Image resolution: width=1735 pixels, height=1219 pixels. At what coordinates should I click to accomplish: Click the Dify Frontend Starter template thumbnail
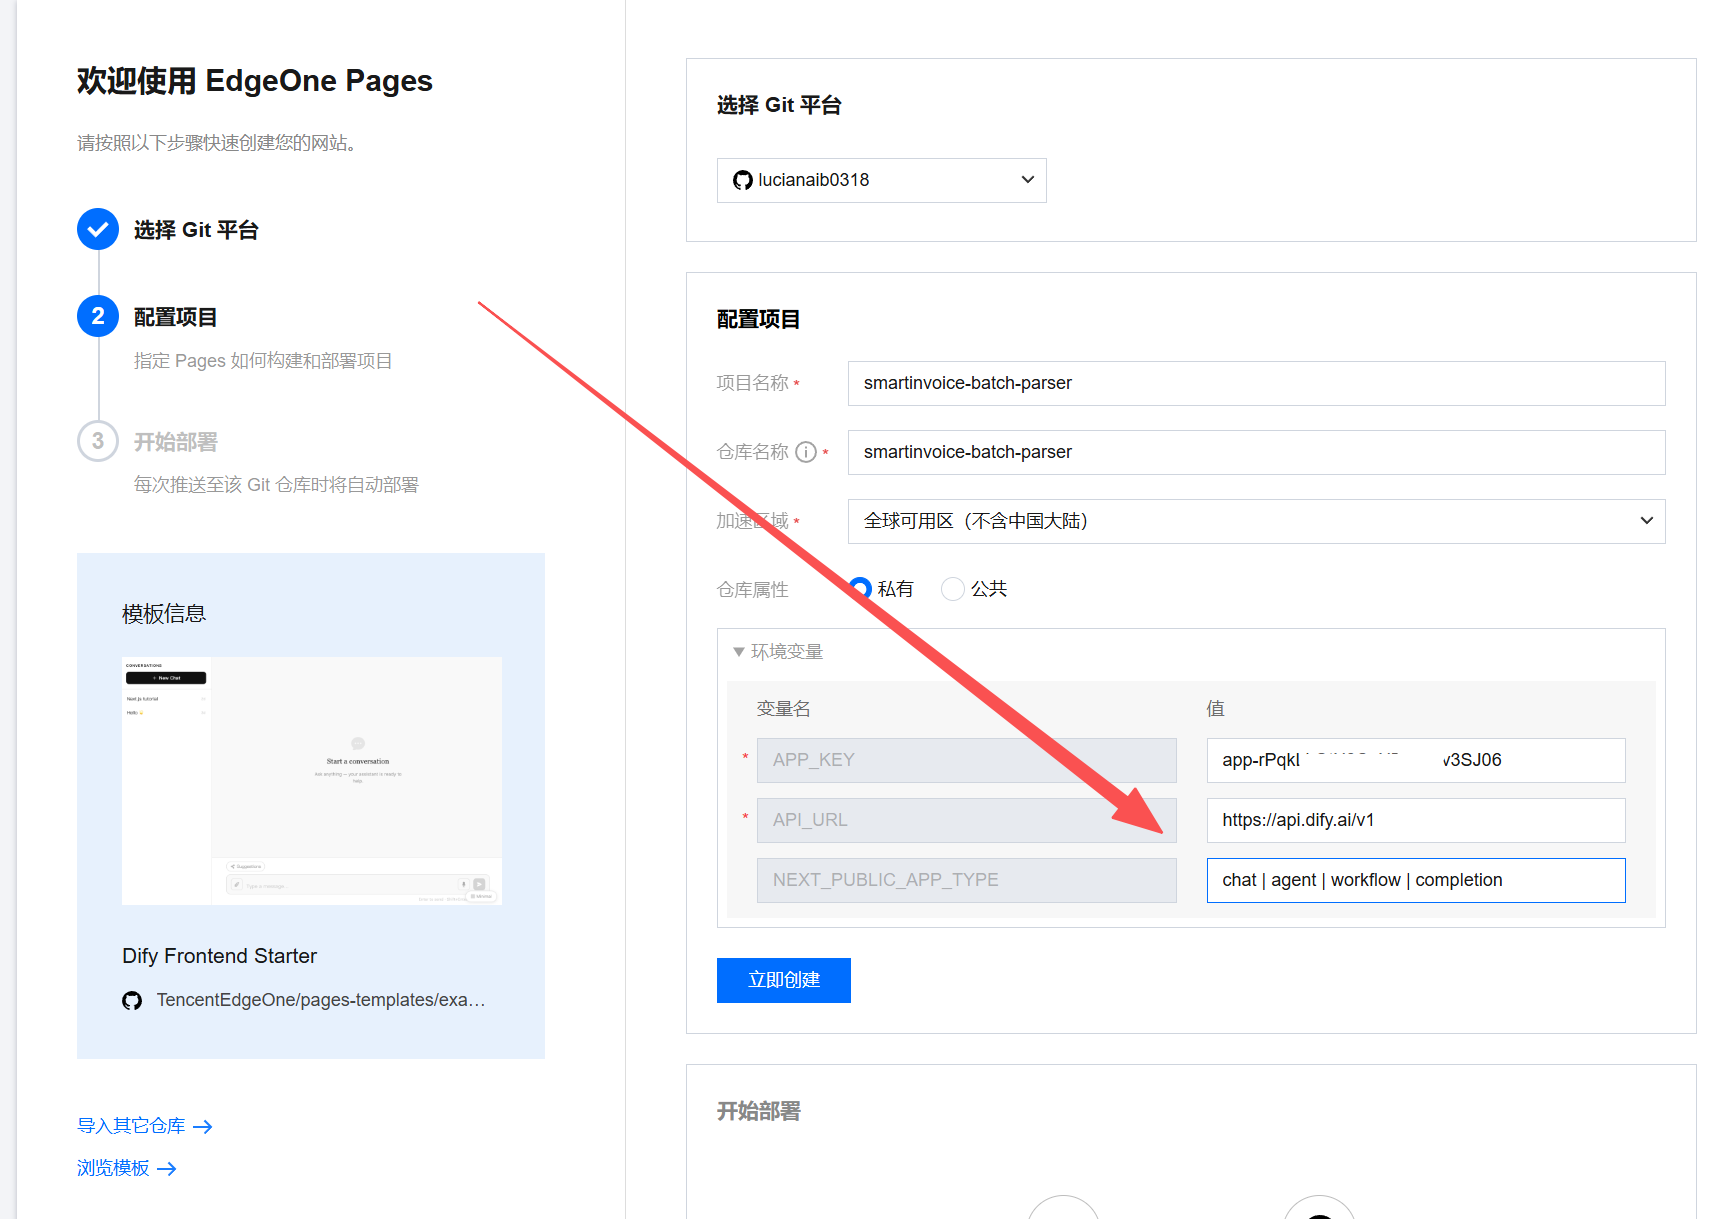(x=312, y=781)
